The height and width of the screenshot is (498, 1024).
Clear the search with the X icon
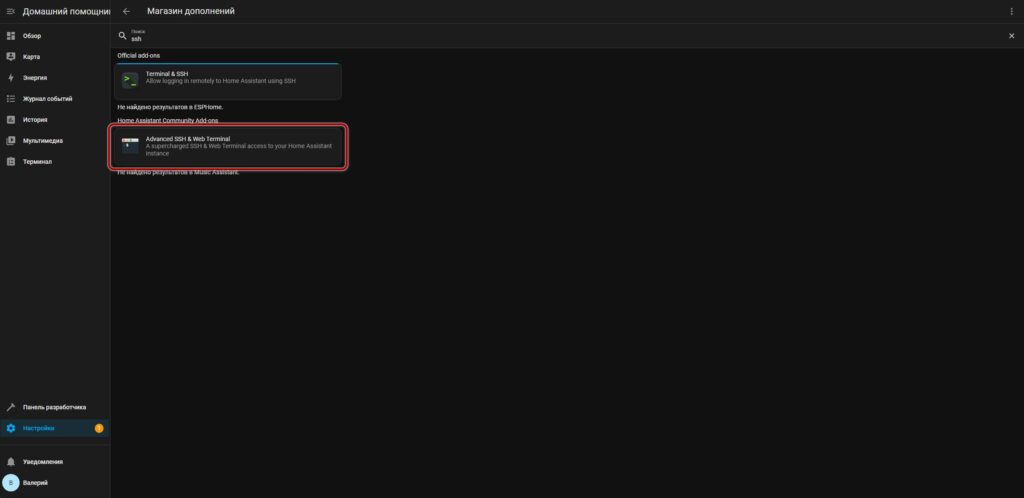(1011, 36)
